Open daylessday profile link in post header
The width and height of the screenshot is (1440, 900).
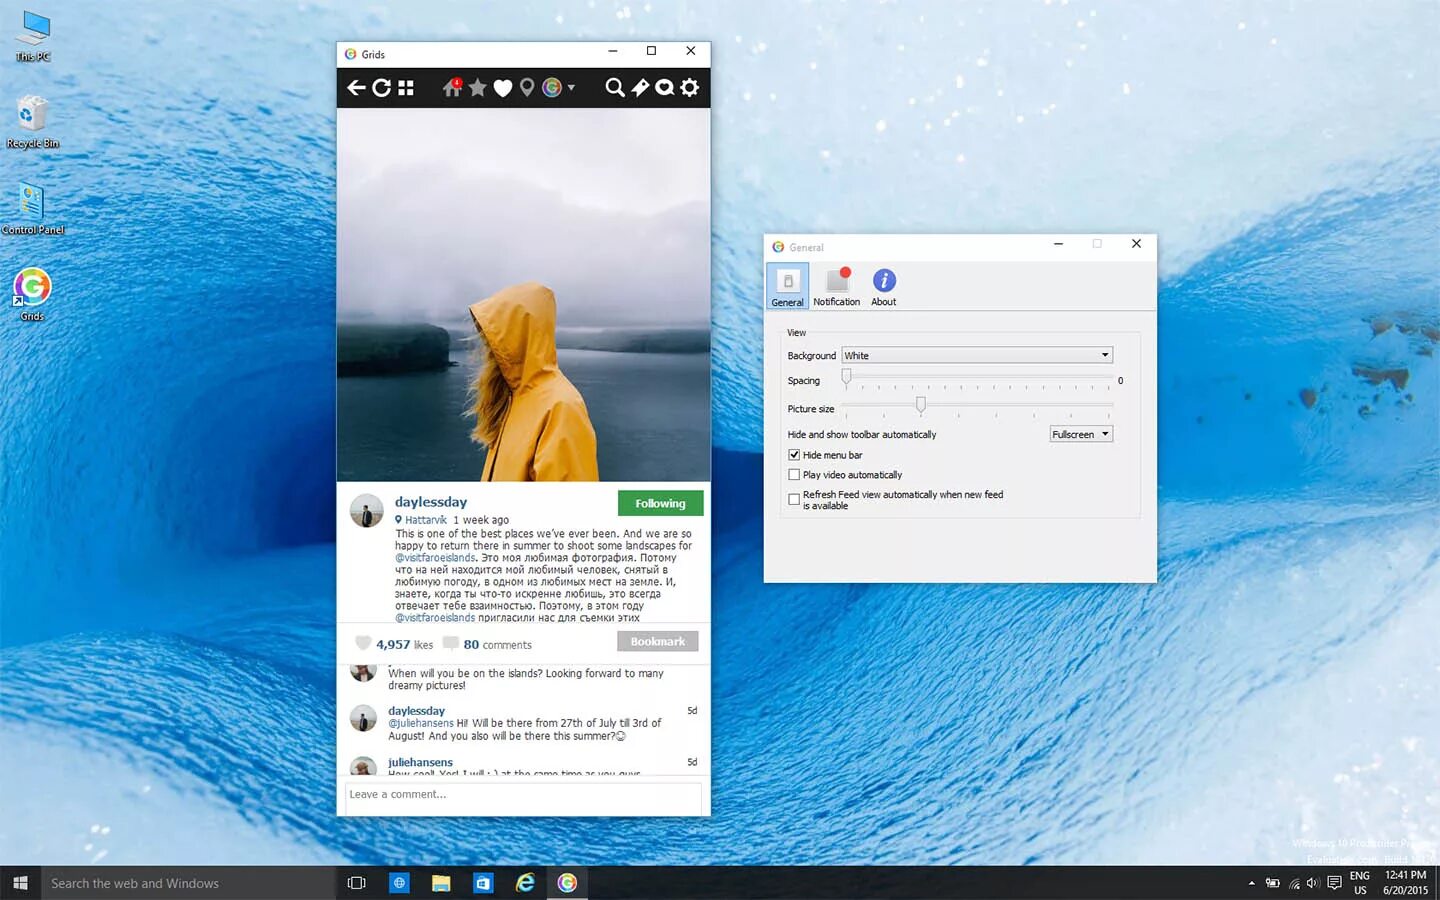(x=431, y=502)
